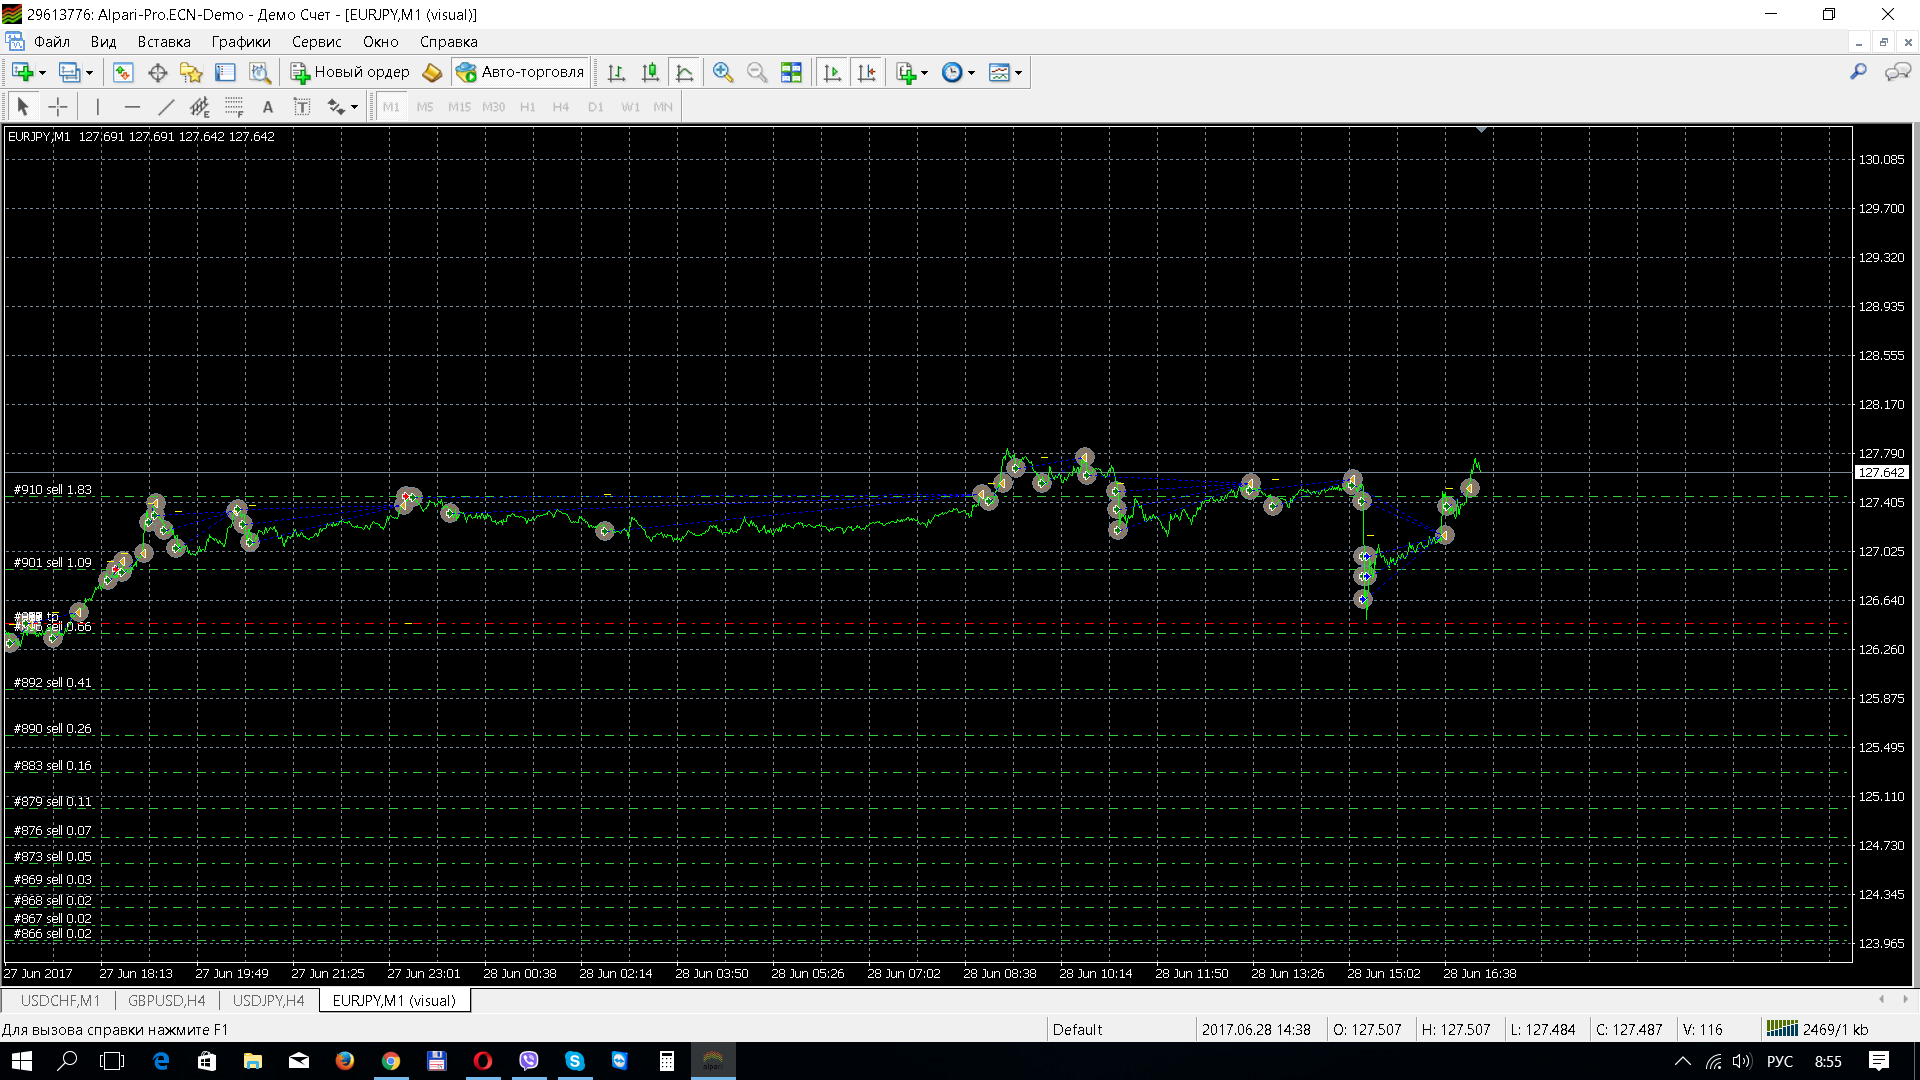The width and height of the screenshot is (1920, 1080).
Task: Expand the periodicity clock dropdown
Action: [x=971, y=72]
